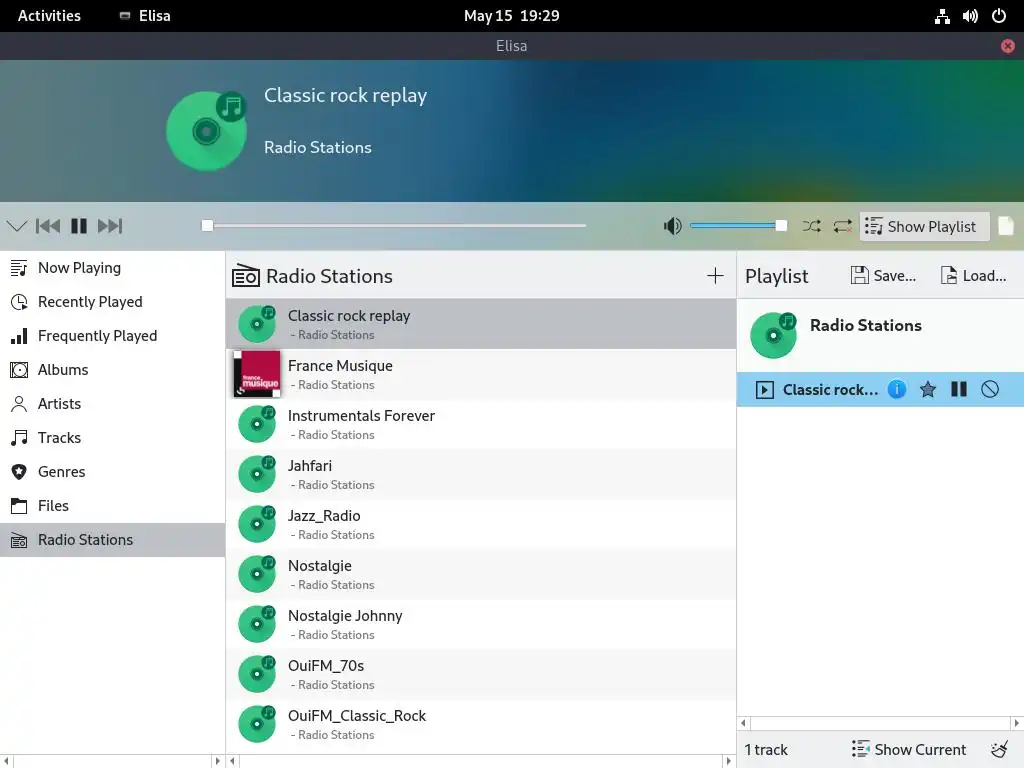The image size is (1024, 768).
Task: Open the network status icon
Action: (x=942, y=16)
